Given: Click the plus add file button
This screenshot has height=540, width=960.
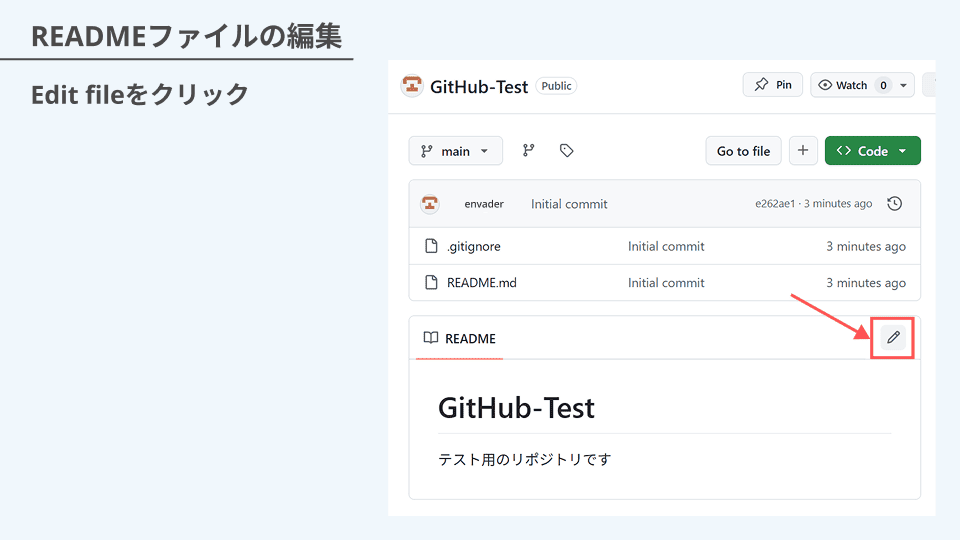Looking at the screenshot, I should pyautogui.click(x=803, y=151).
